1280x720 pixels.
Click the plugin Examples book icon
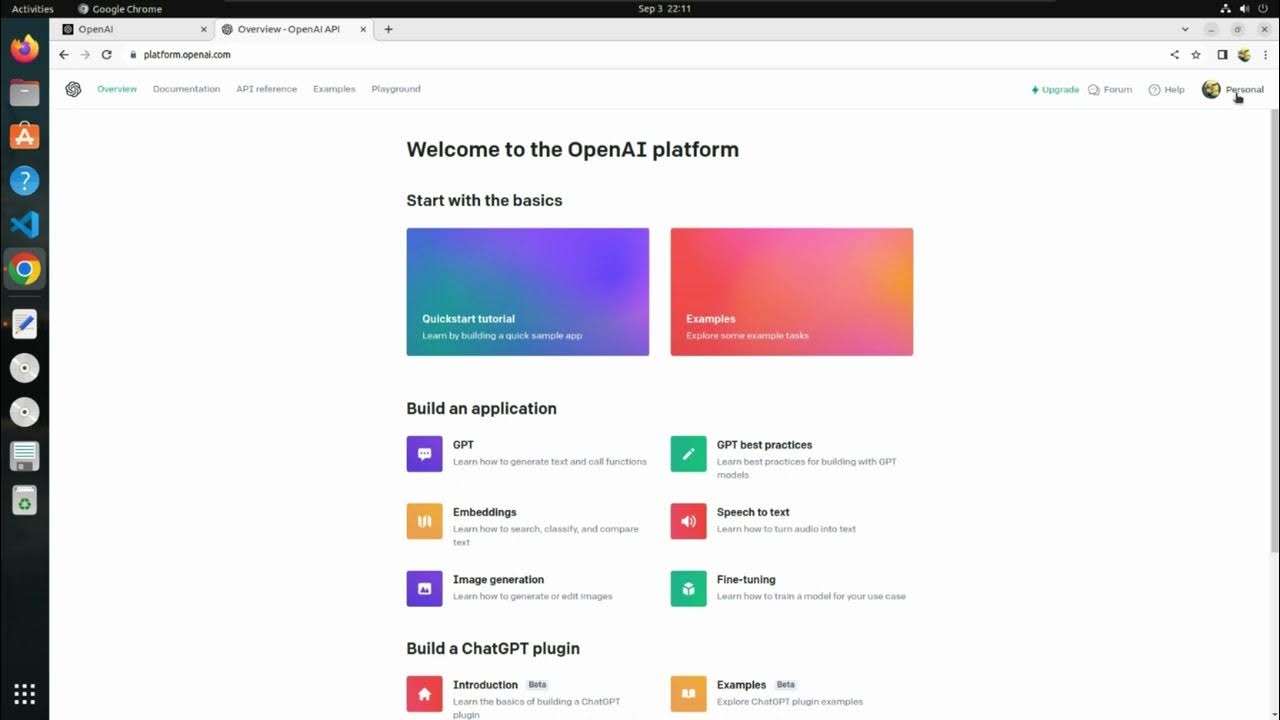point(688,694)
